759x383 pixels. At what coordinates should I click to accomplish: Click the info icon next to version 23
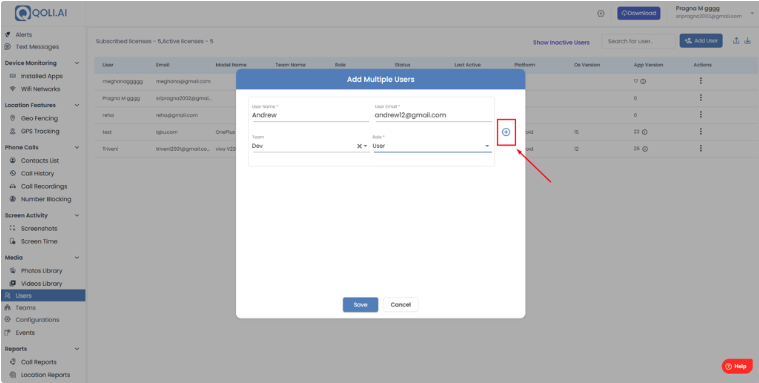[645, 132]
